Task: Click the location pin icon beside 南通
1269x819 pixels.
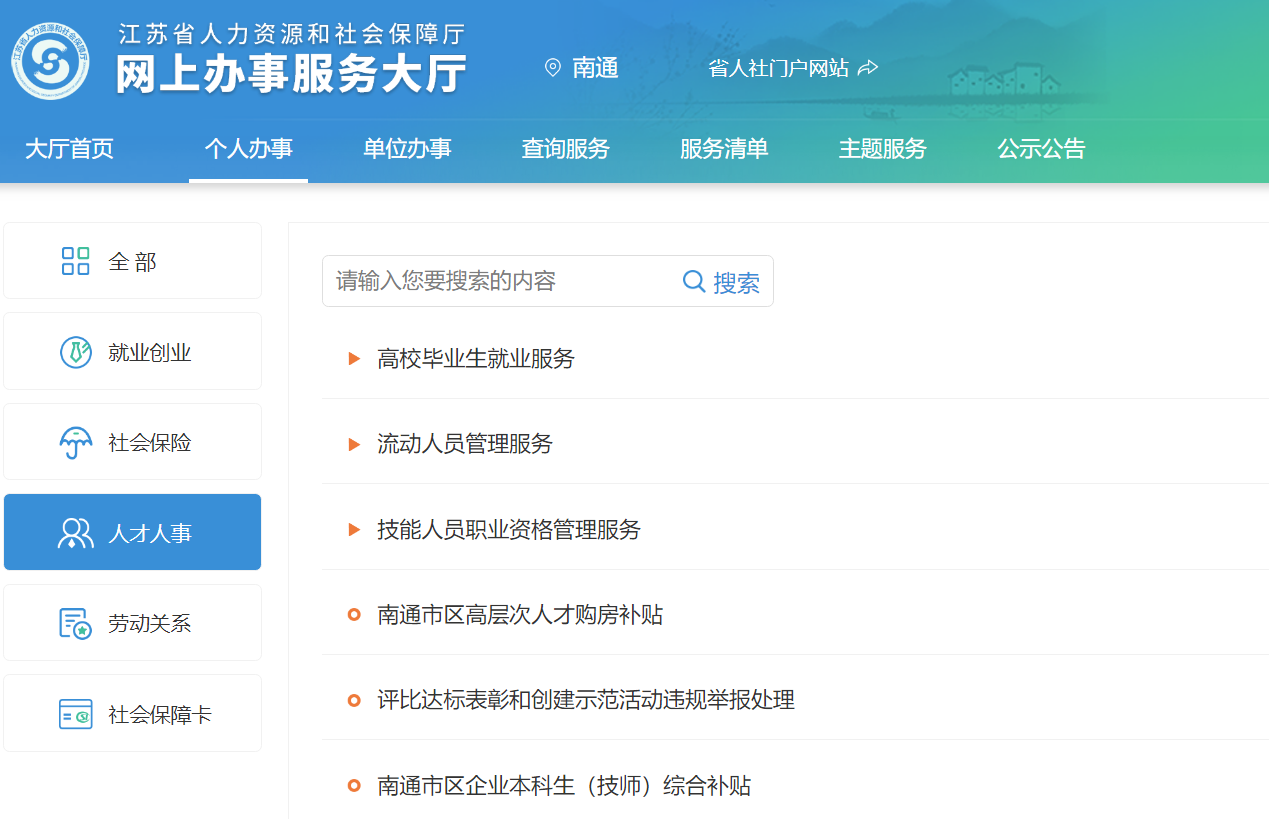Action: pyautogui.click(x=552, y=68)
